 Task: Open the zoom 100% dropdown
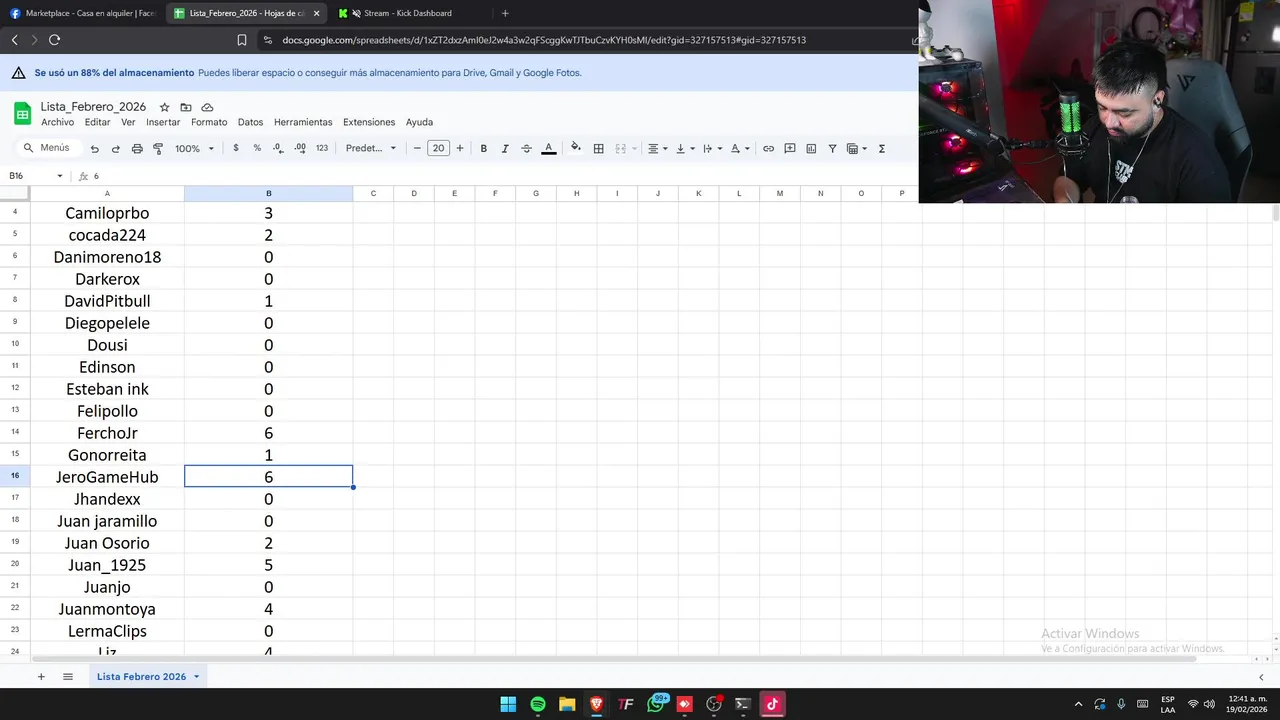[194, 148]
